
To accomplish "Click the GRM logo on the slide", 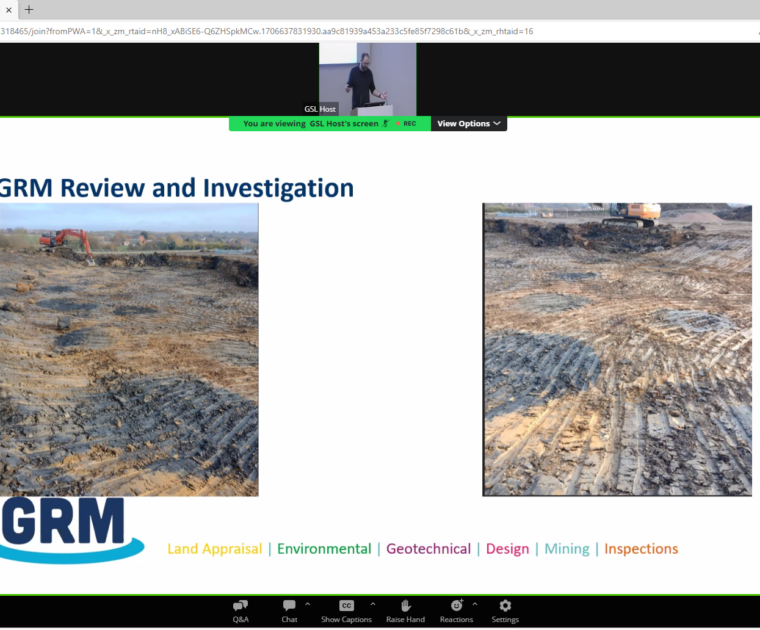I will [71, 530].
